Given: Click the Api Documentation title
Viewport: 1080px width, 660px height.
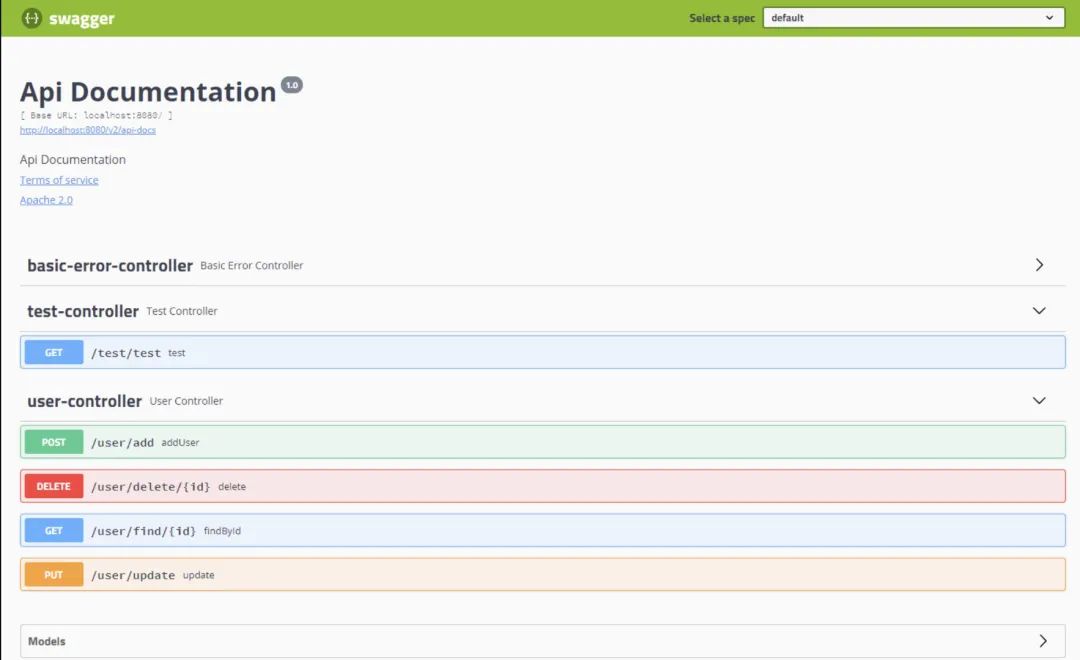Looking at the screenshot, I should click(148, 92).
